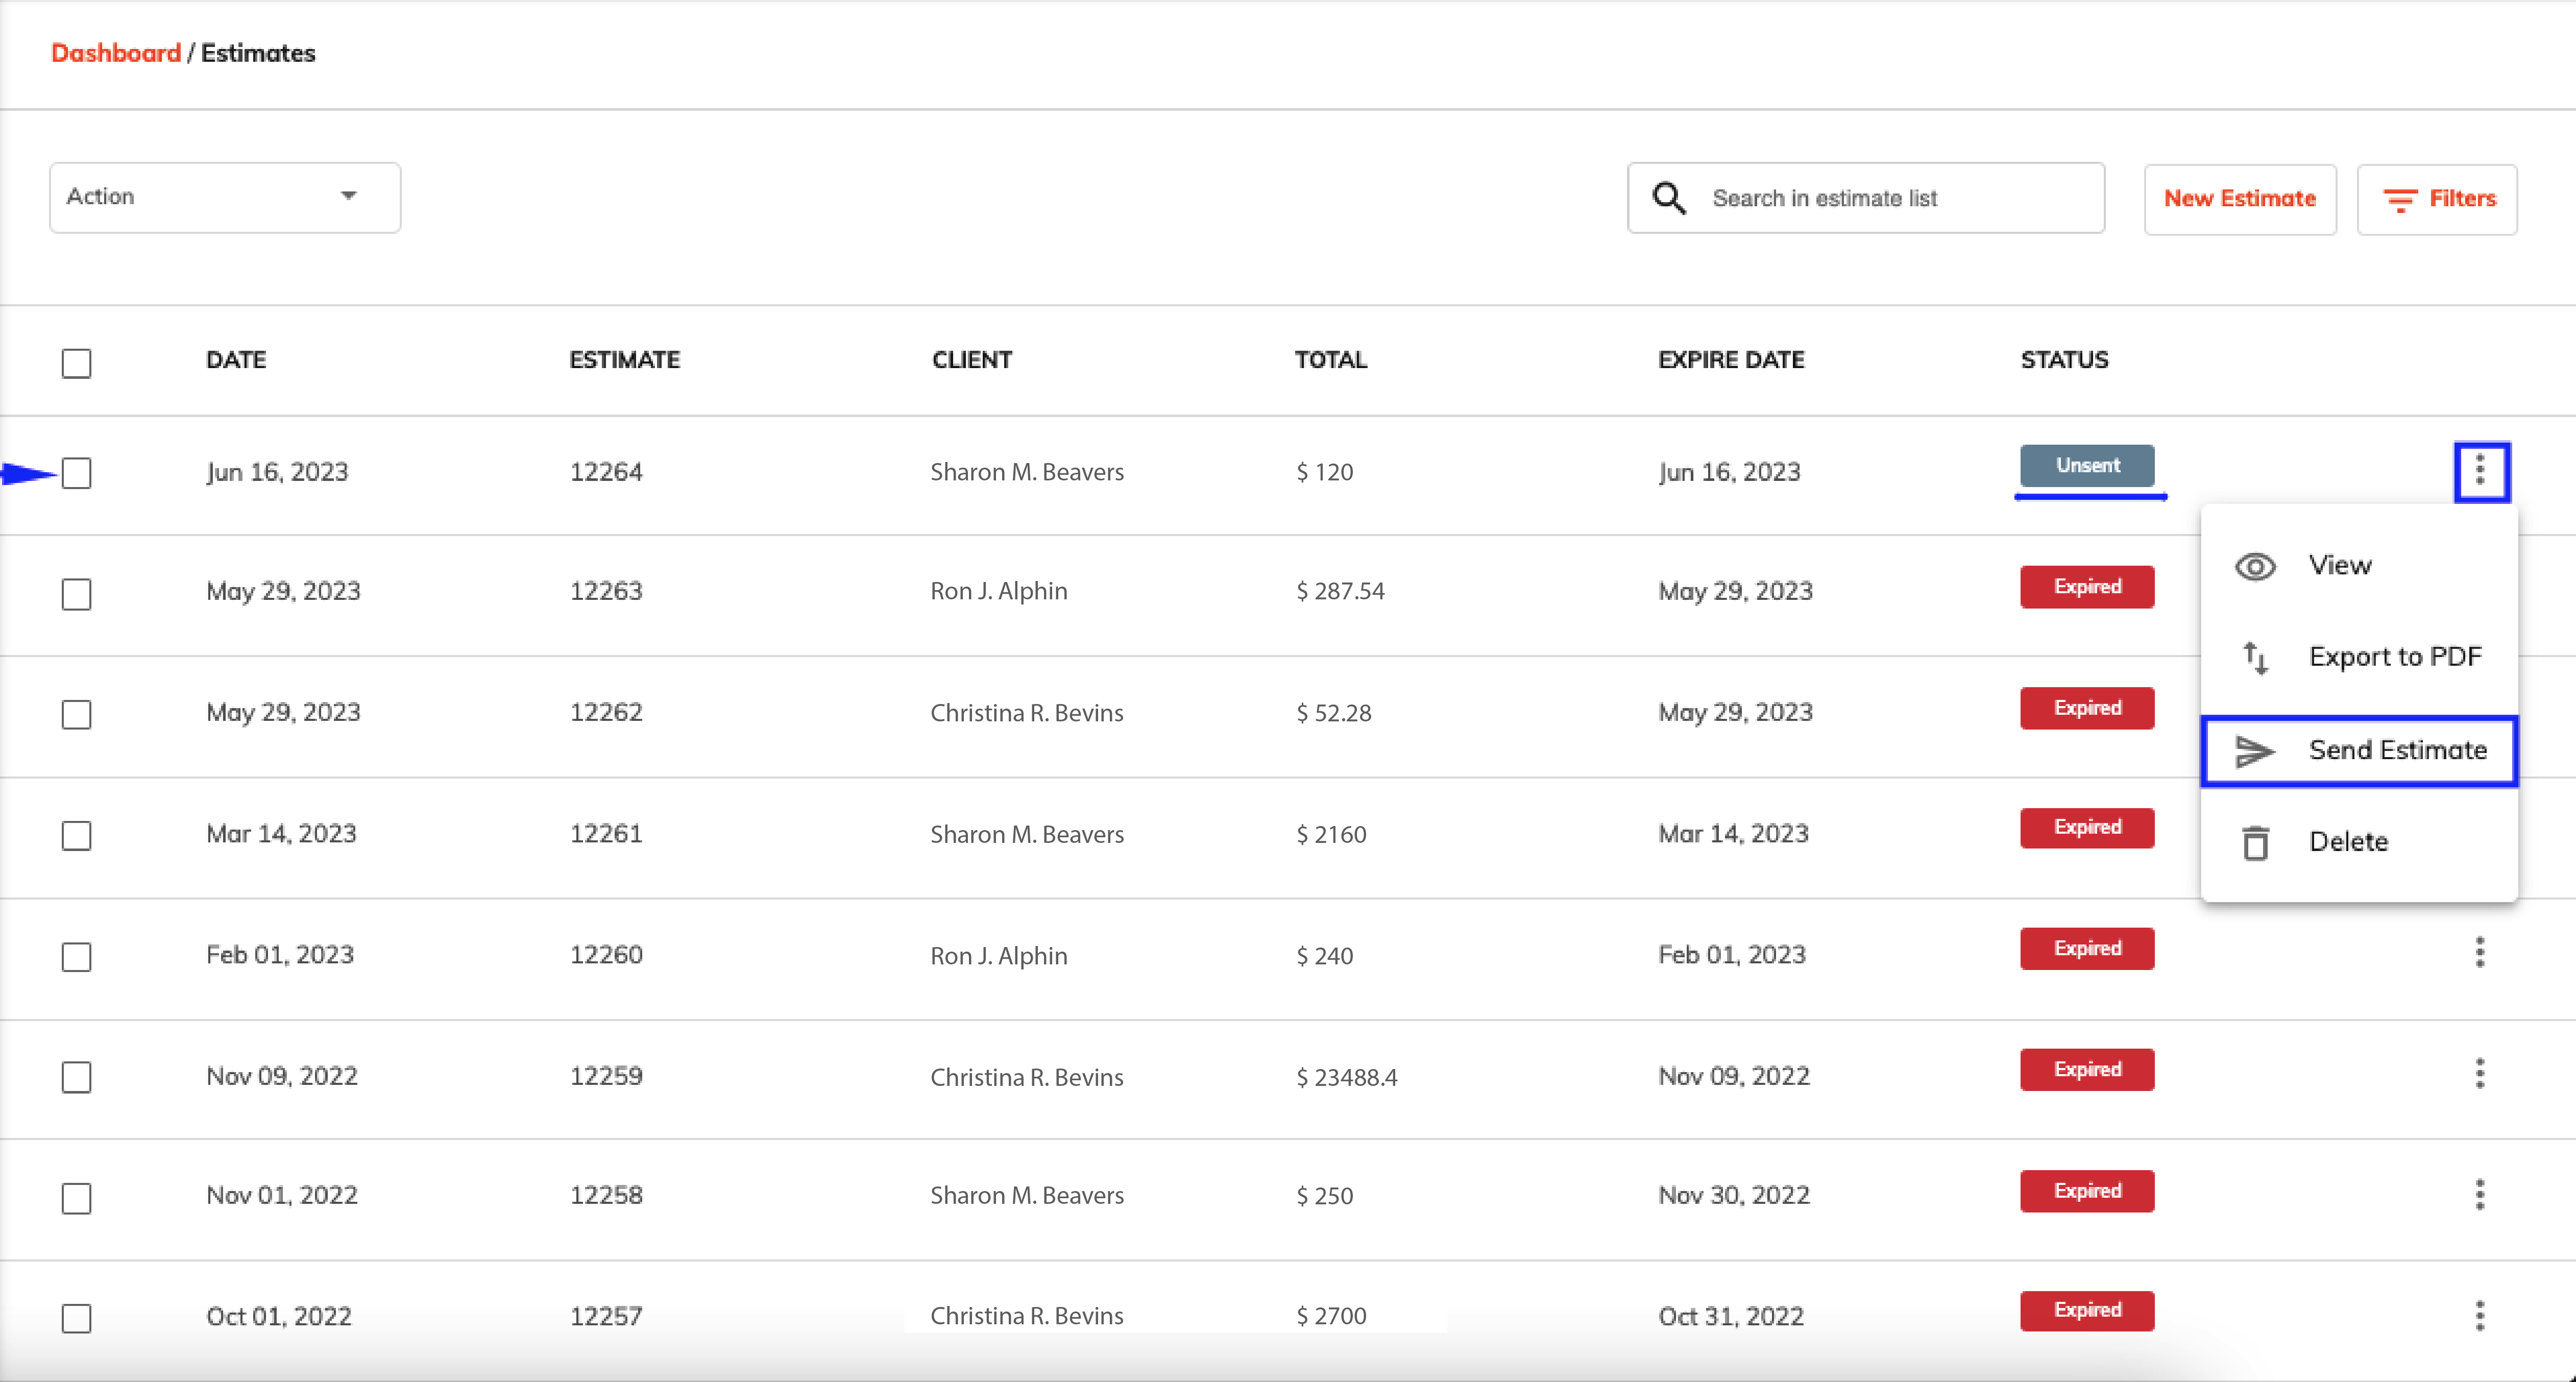The image size is (2576, 1382).
Task: Click client Ron J. Alphin on row 12263
Action: [999, 591]
